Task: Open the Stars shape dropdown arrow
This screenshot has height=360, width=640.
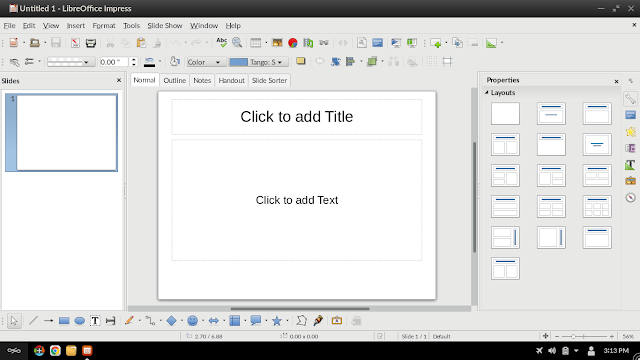Action: pos(287,321)
